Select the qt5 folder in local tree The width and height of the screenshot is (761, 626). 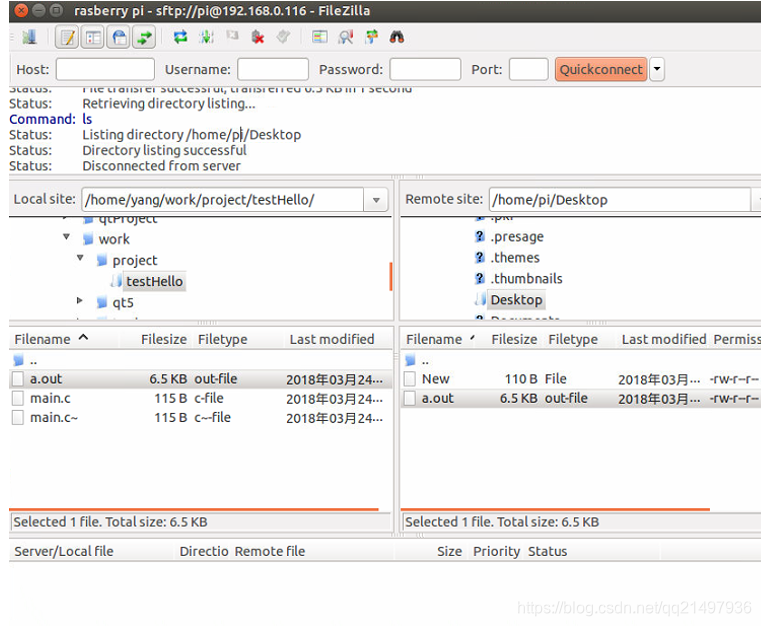[123, 303]
